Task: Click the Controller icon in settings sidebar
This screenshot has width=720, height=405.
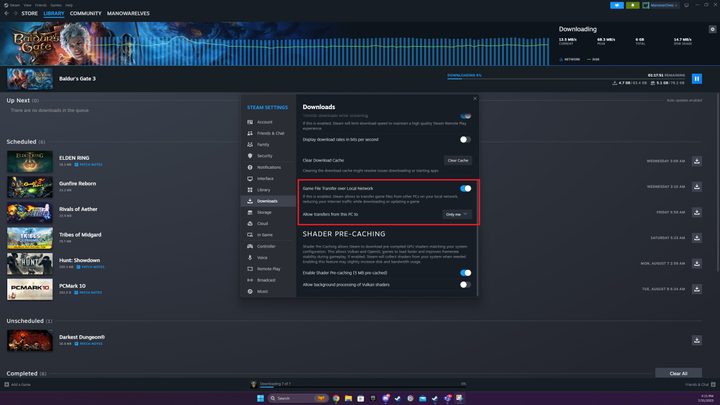Action: click(x=250, y=246)
